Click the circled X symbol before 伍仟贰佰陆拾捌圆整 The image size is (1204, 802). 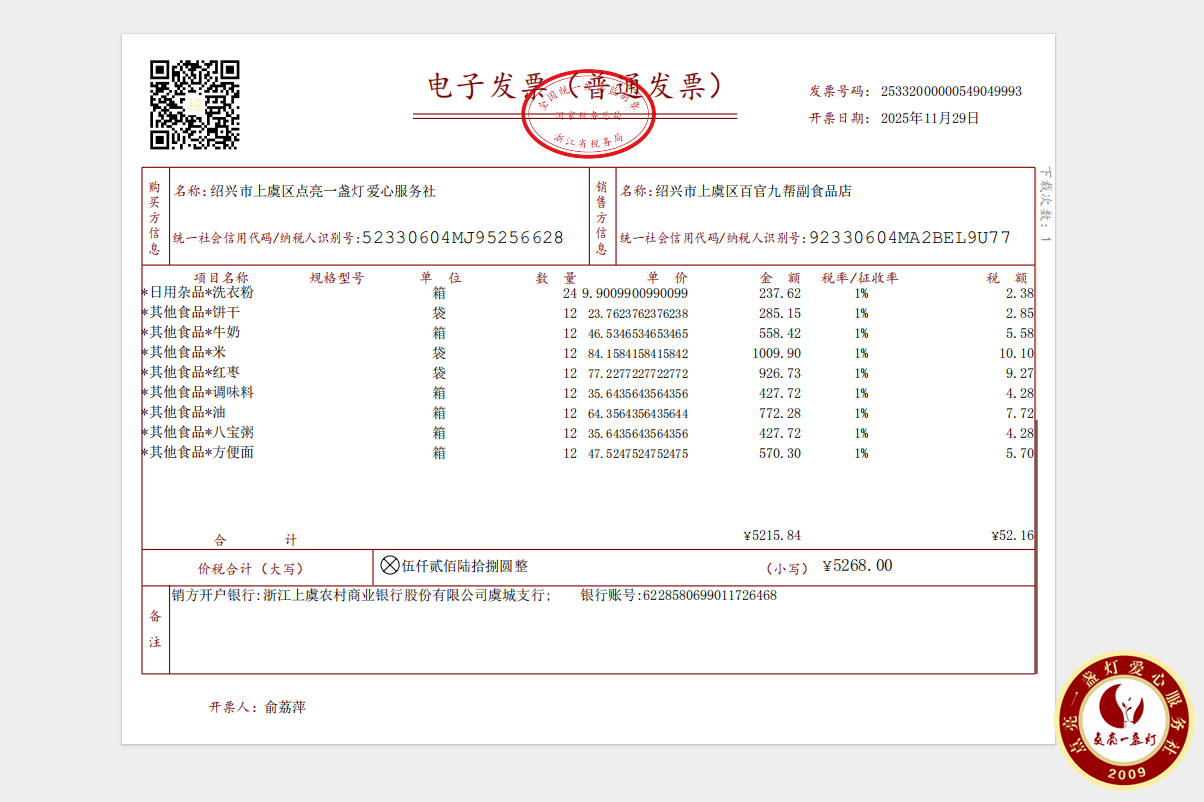click(x=390, y=566)
